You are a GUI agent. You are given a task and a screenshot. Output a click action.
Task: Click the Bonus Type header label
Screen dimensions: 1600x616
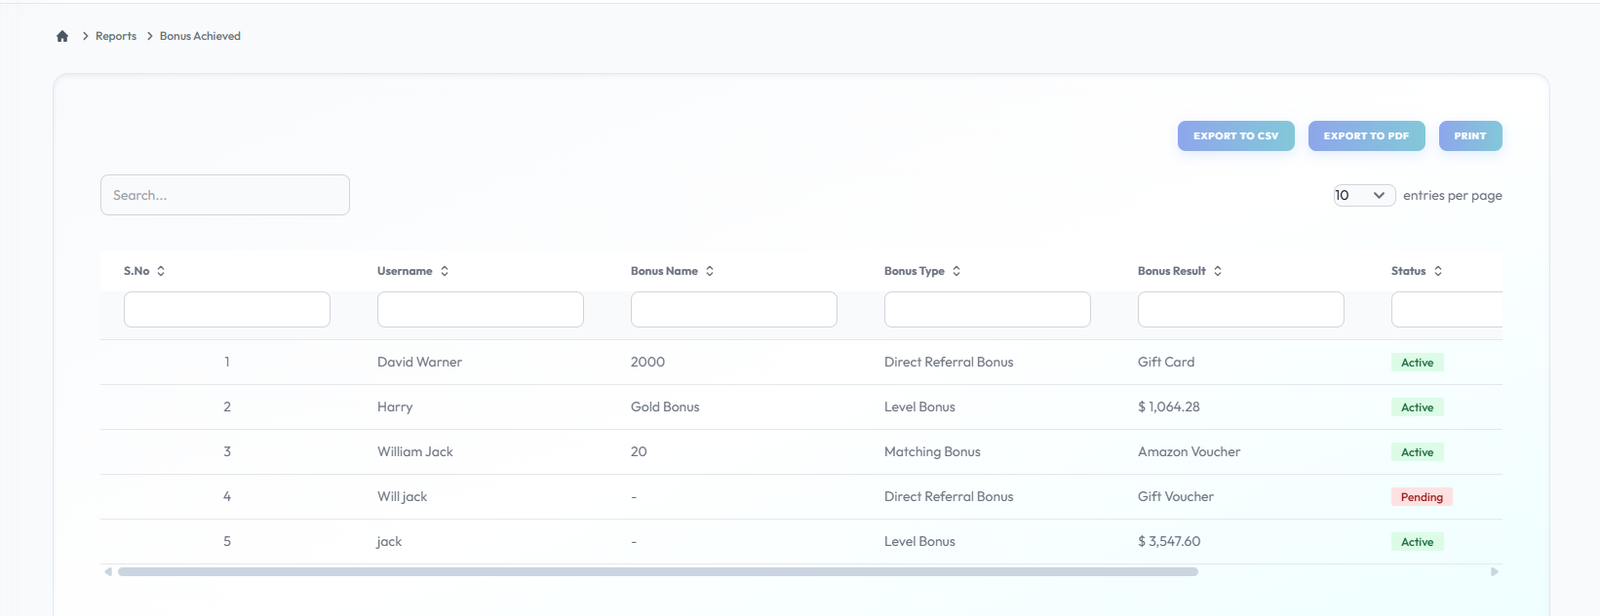click(x=914, y=271)
